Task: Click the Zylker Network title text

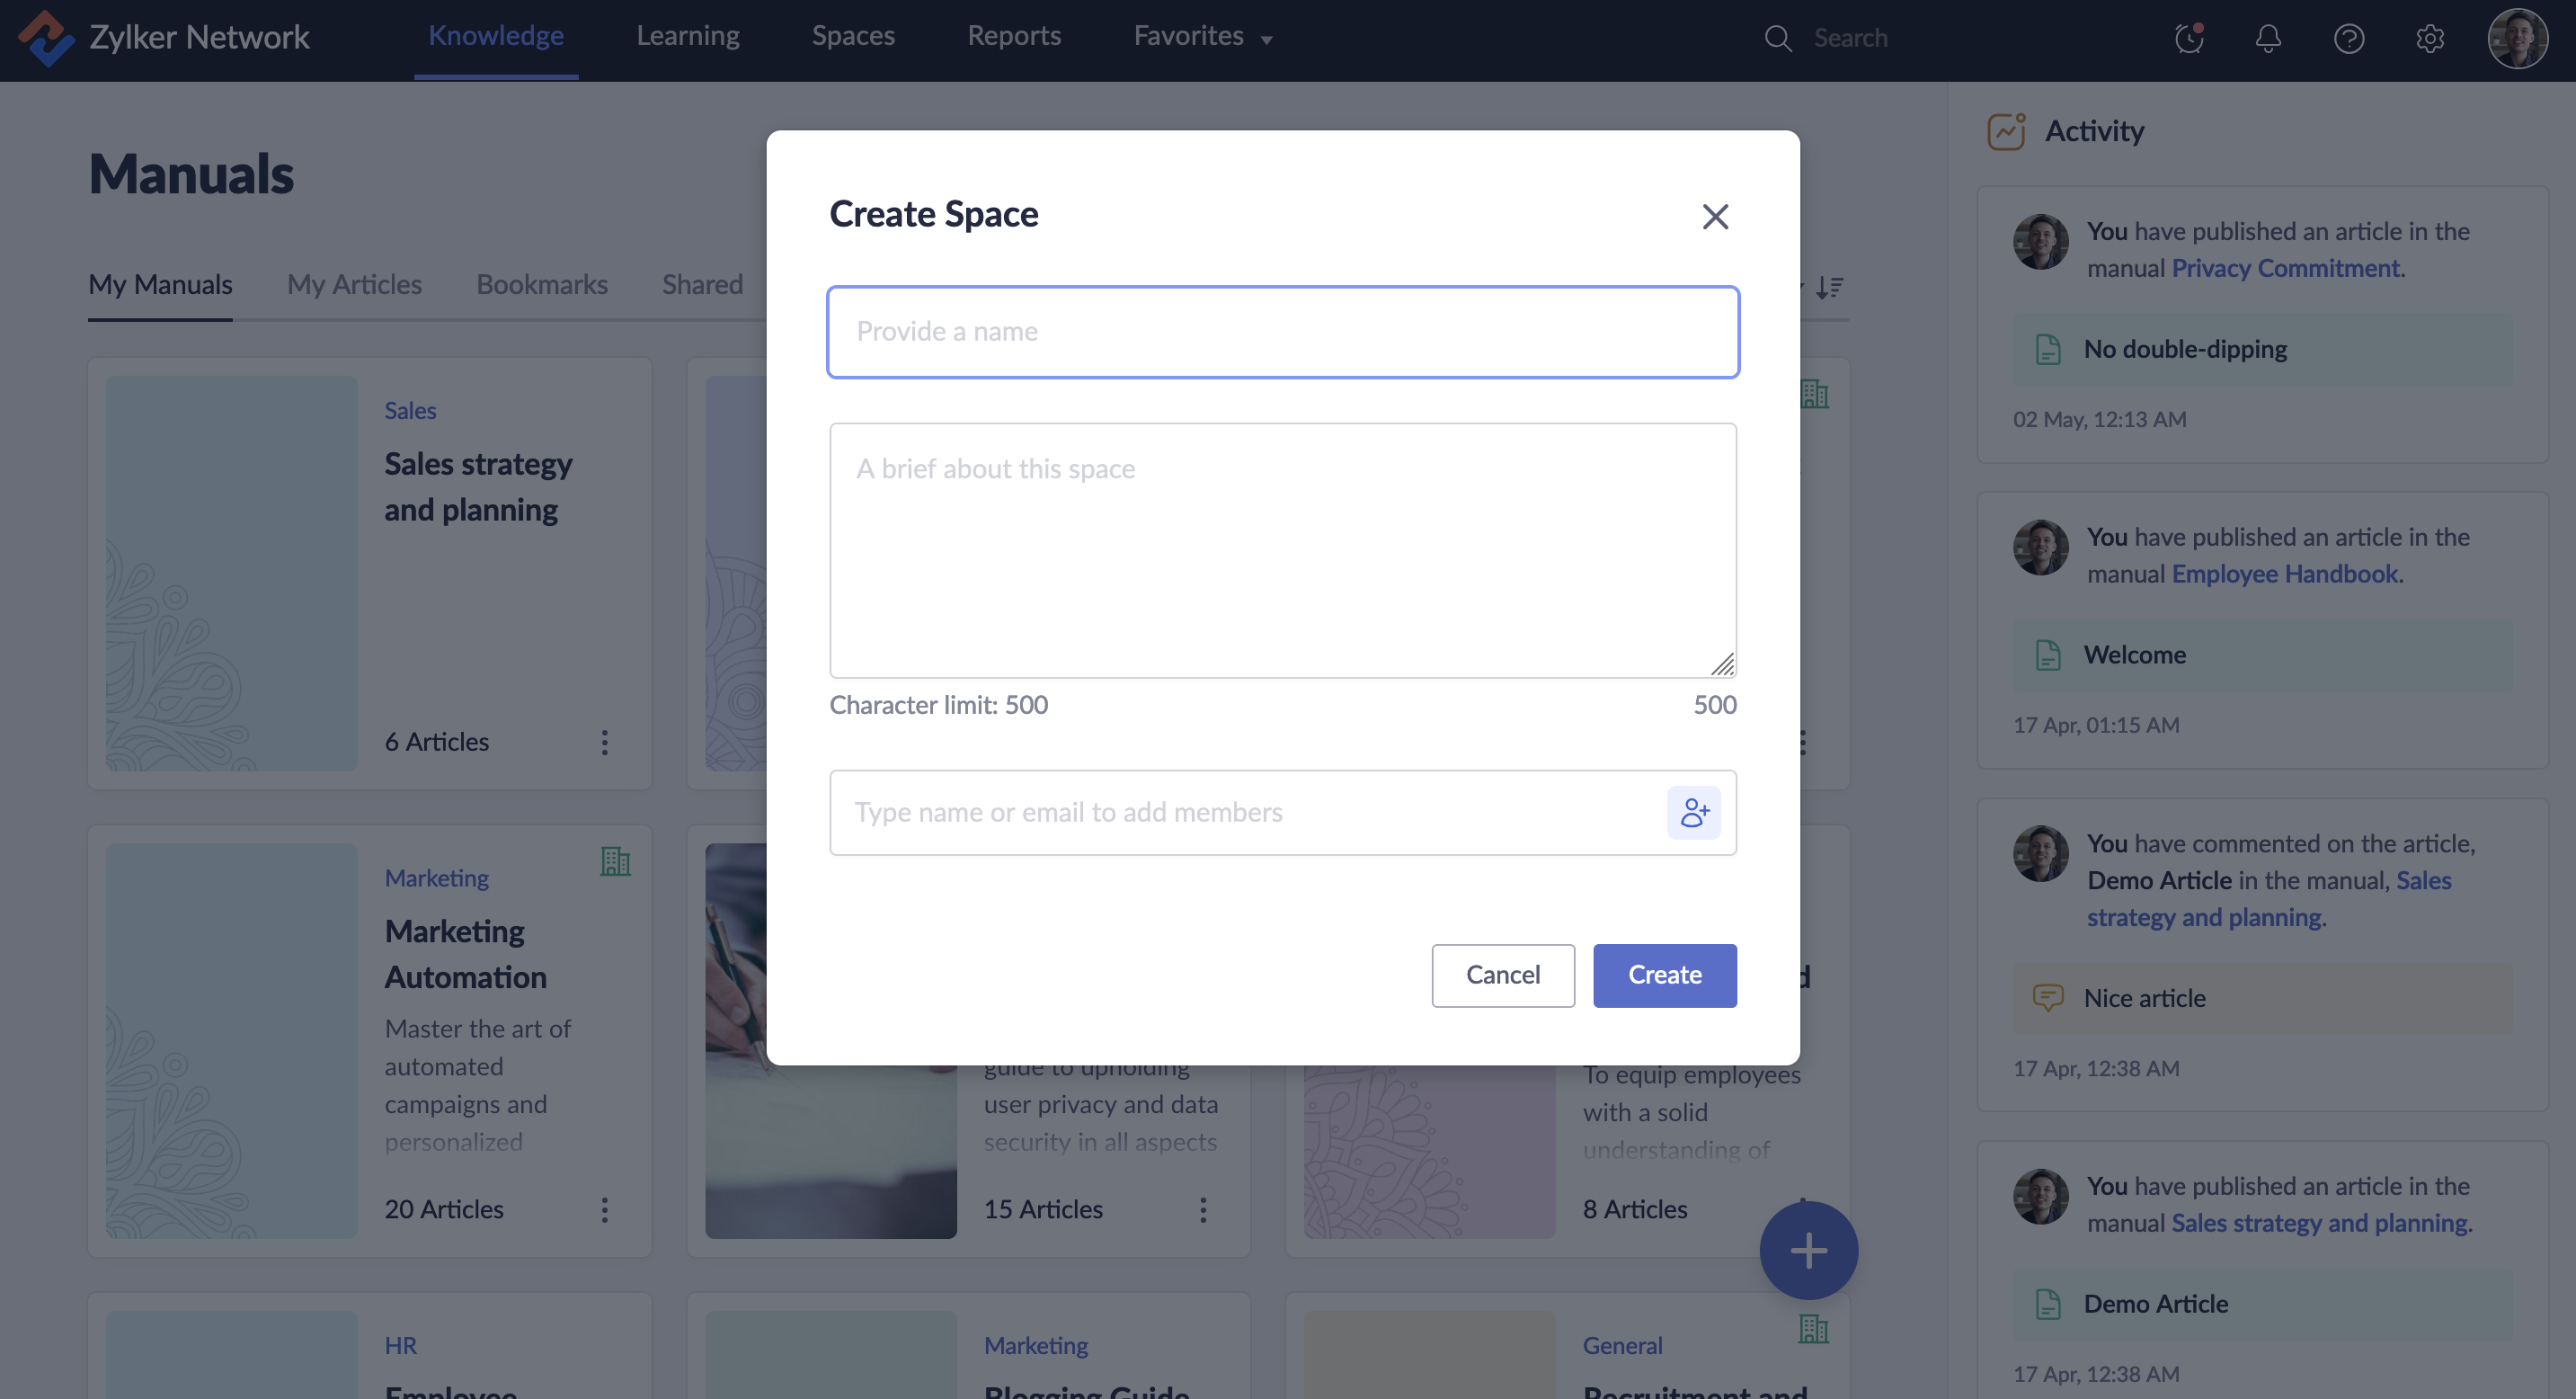Action: pos(200,38)
